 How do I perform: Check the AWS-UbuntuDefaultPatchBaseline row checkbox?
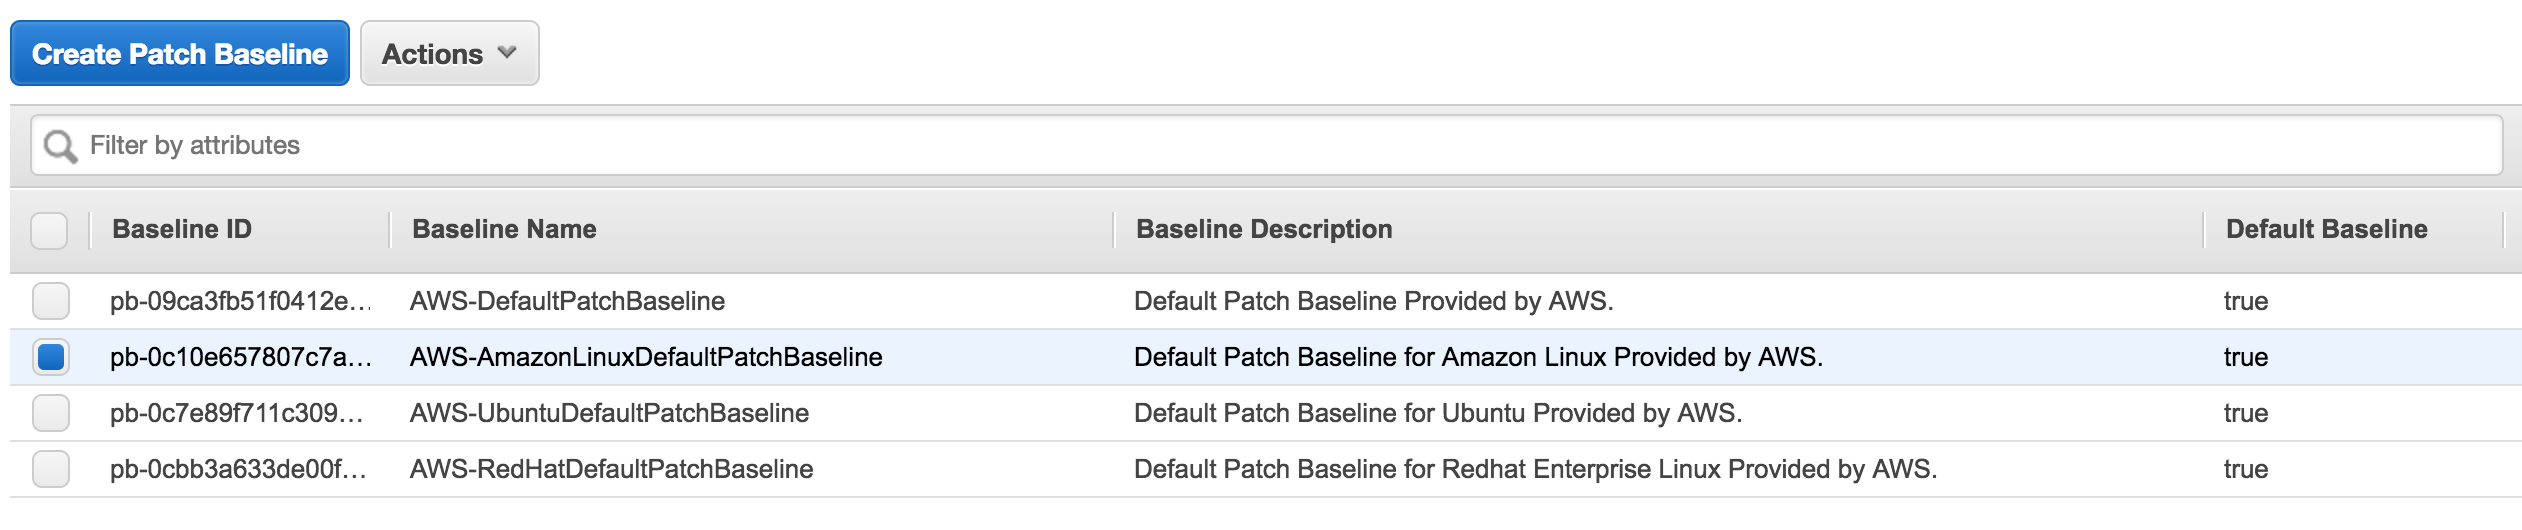tap(51, 413)
